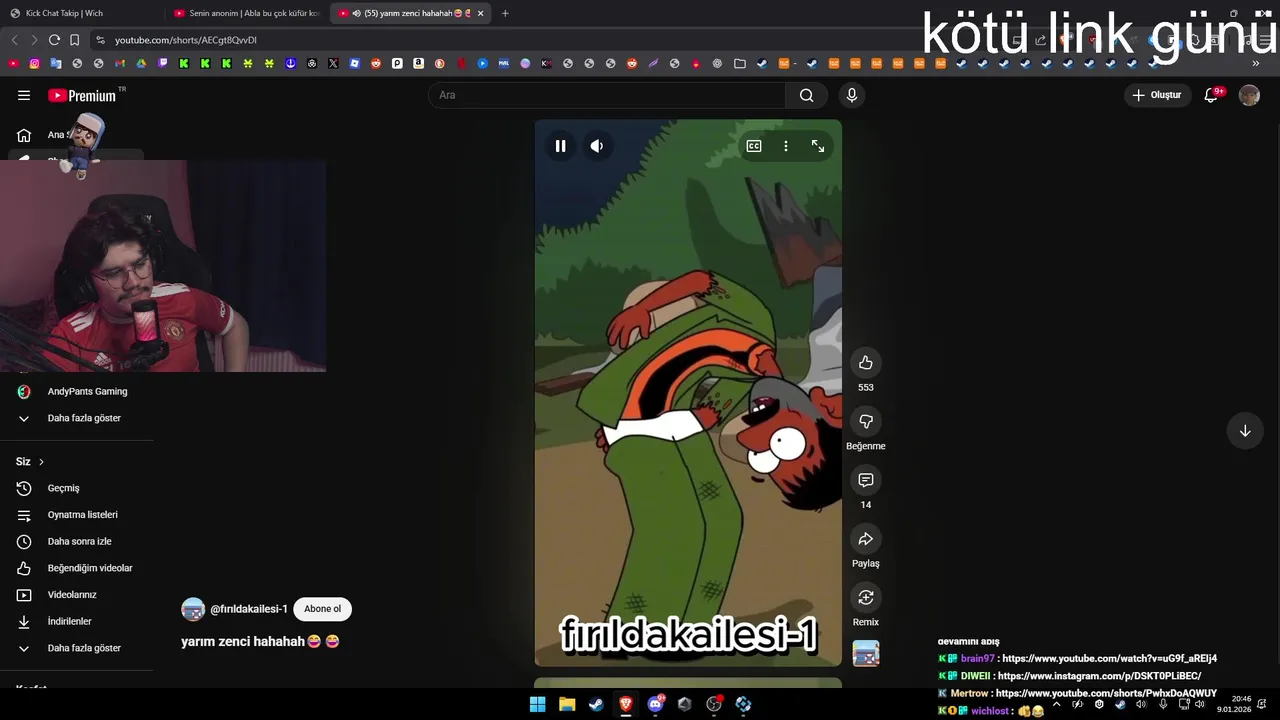Open the comments with 14 replies
The height and width of the screenshot is (720, 1280).
point(866,480)
